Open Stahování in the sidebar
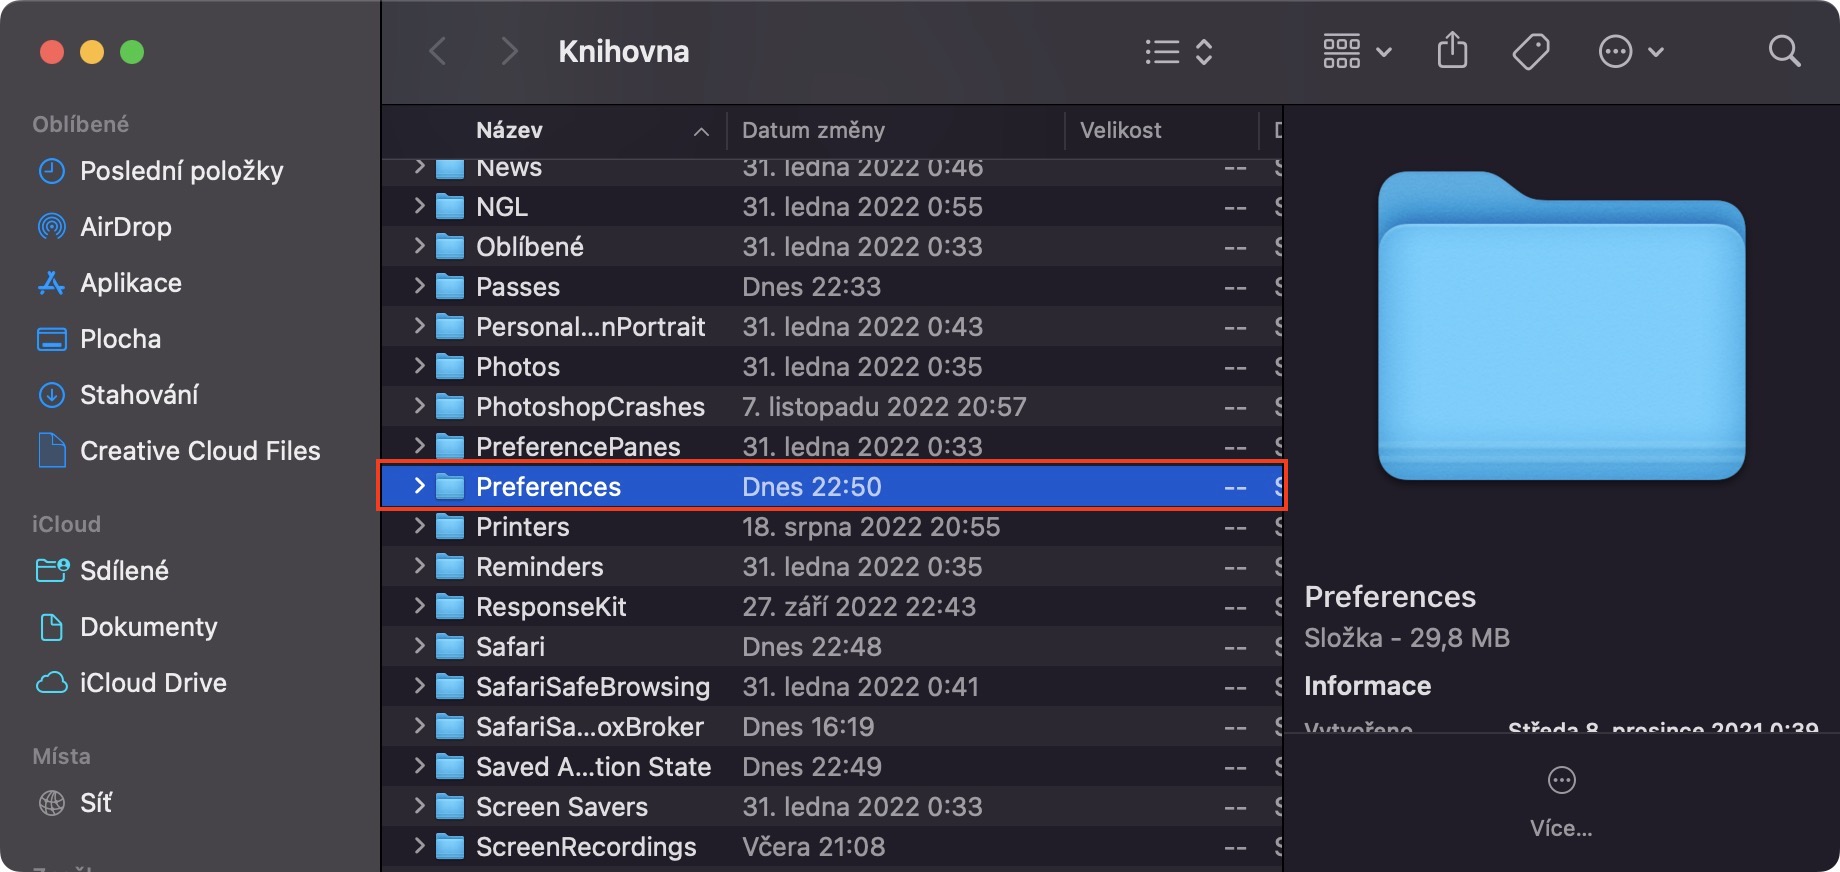The height and width of the screenshot is (872, 1840). pos(138,395)
